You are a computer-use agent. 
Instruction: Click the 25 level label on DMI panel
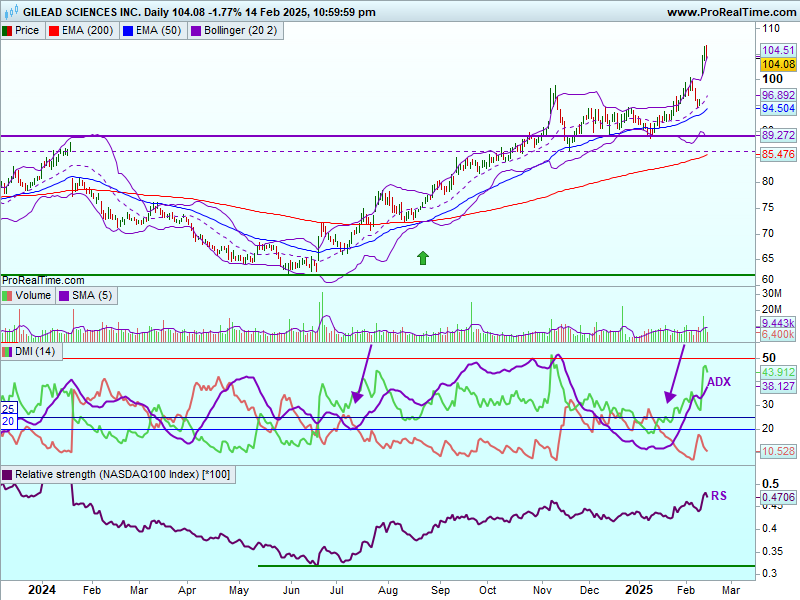[x=7, y=410]
